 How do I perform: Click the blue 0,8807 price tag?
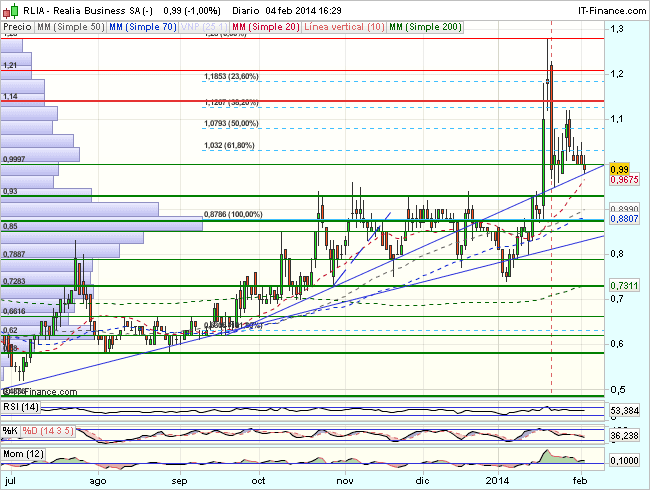click(x=624, y=218)
